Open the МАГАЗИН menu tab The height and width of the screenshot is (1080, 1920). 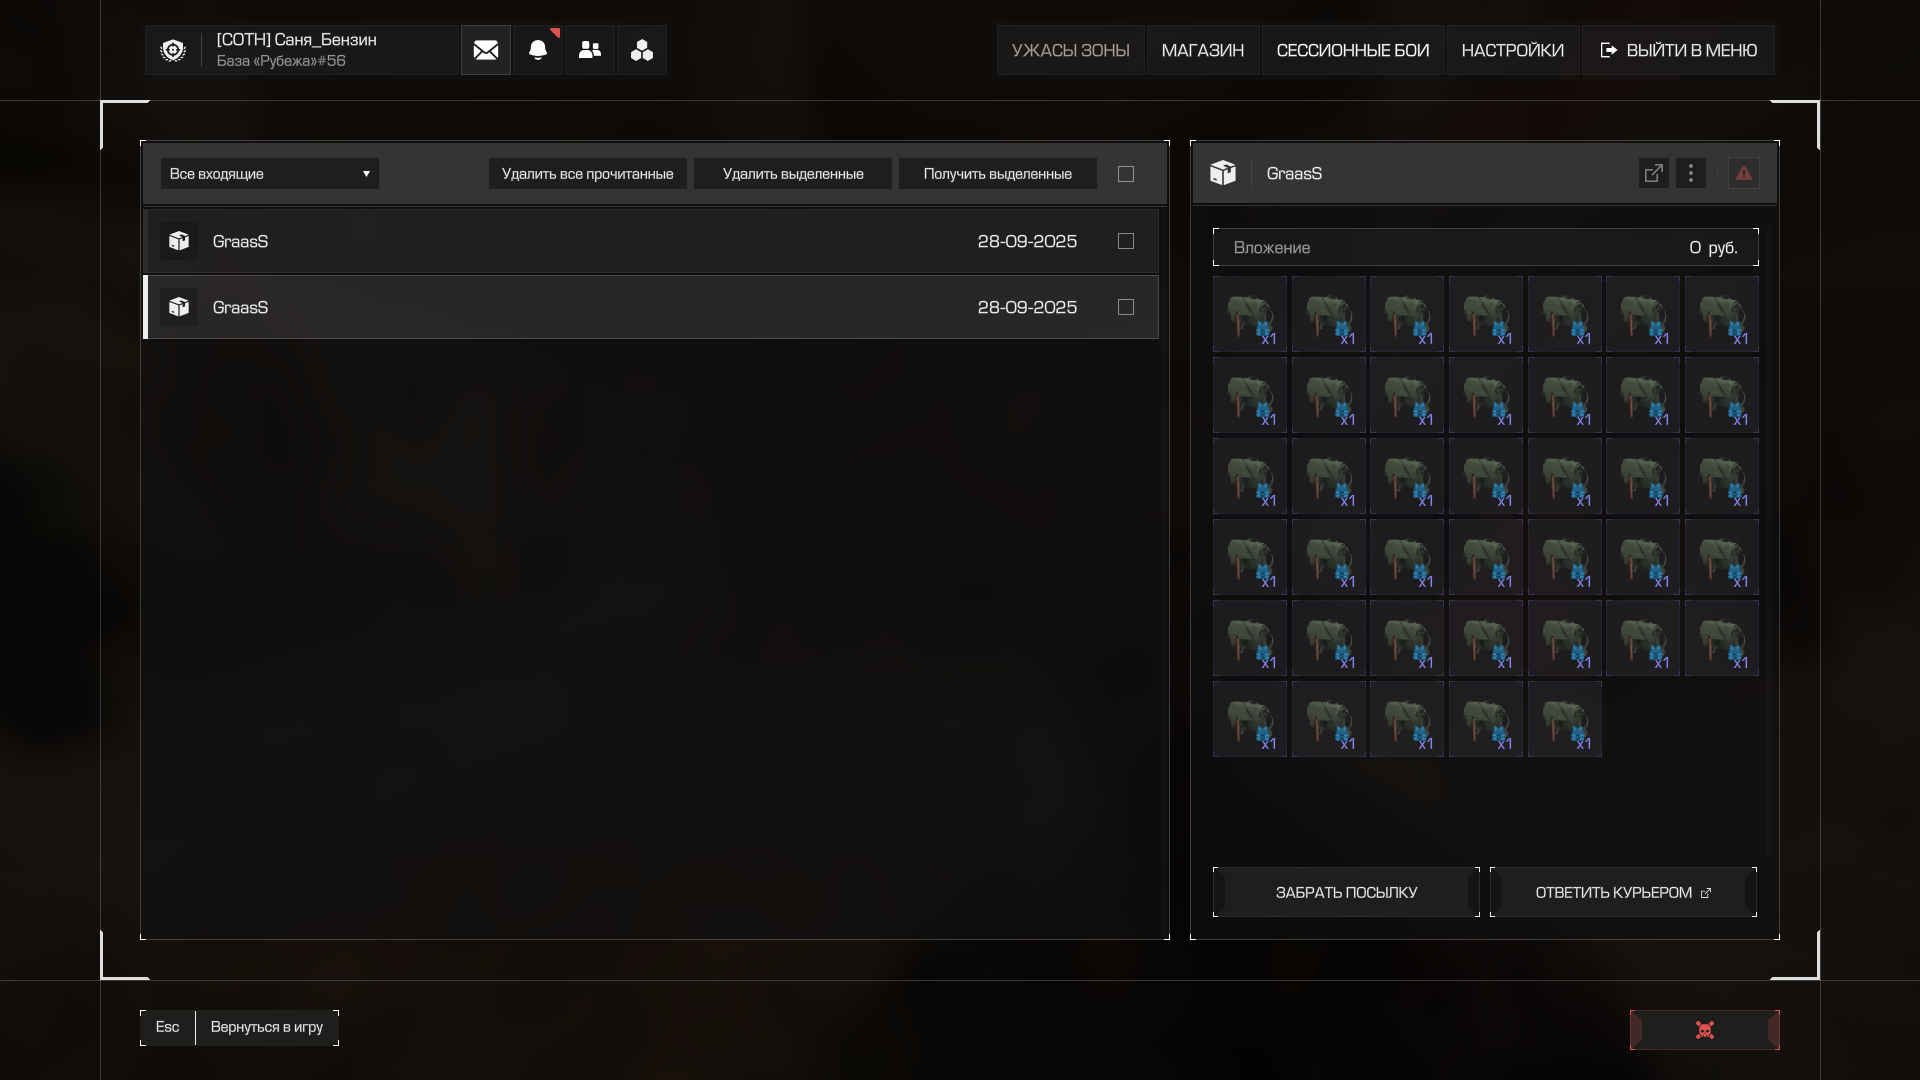(x=1203, y=50)
